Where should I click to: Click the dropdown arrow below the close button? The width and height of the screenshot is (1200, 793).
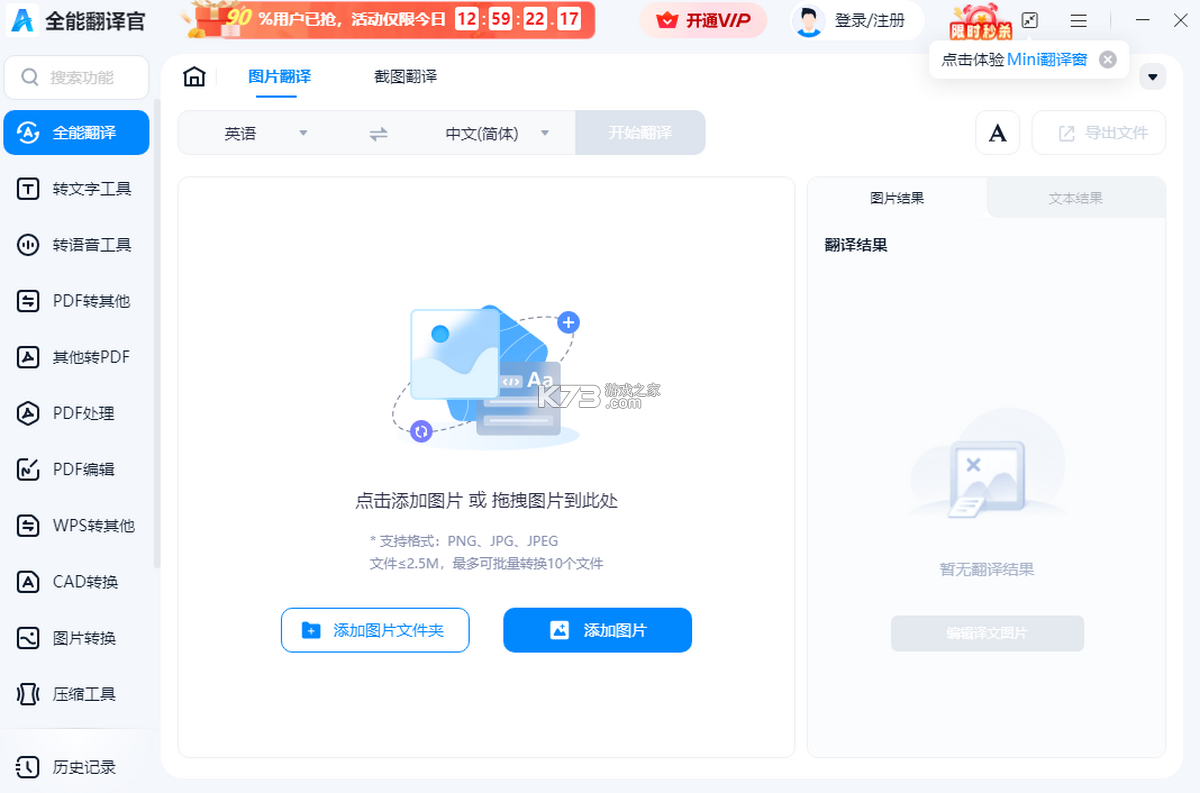pyautogui.click(x=1153, y=77)
